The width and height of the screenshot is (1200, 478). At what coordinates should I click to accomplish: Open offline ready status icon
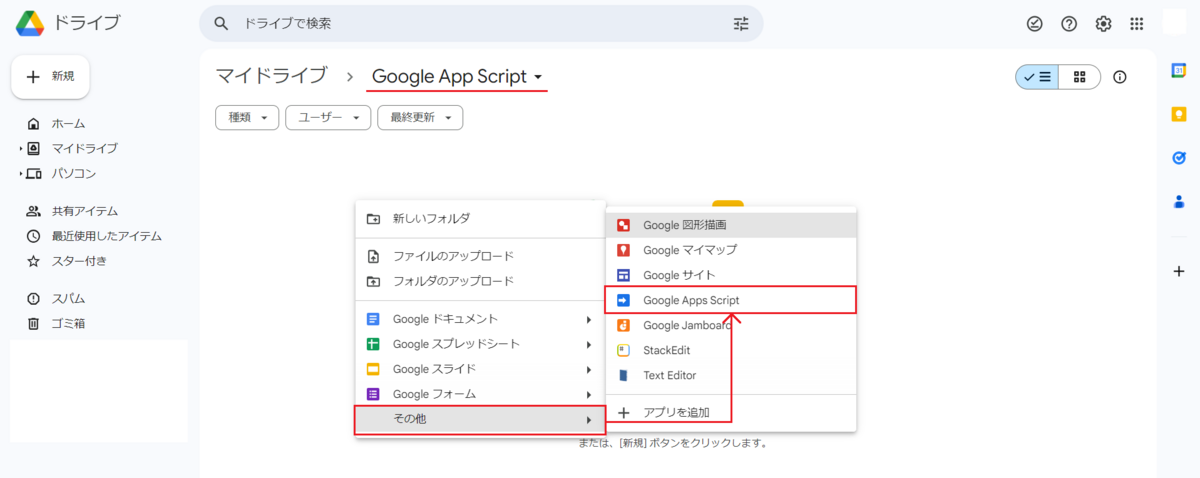1035,23
